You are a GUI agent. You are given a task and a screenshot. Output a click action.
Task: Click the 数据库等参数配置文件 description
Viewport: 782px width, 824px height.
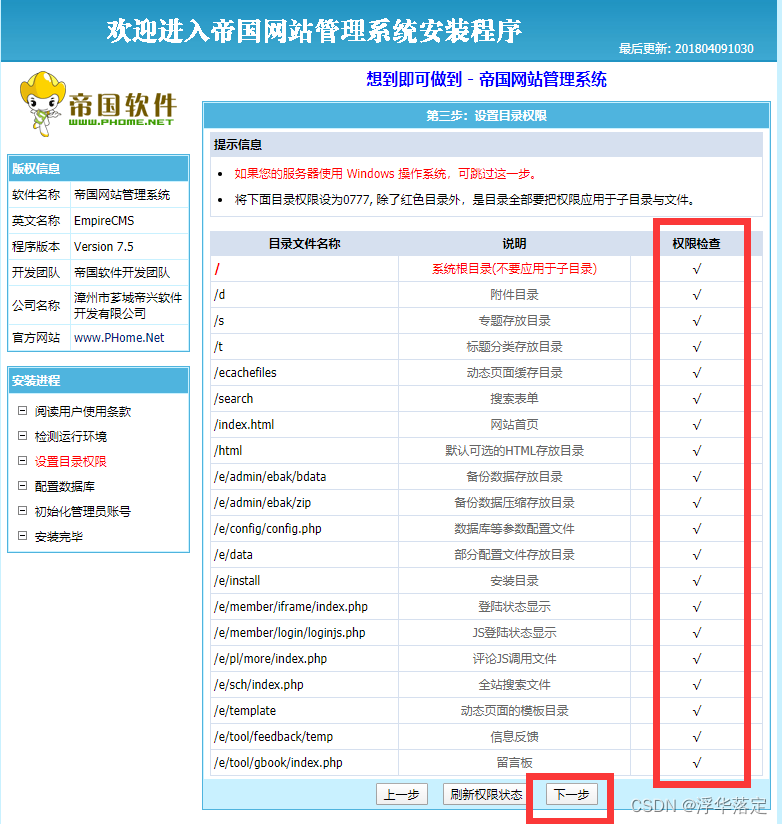click(x=514, y=529)
